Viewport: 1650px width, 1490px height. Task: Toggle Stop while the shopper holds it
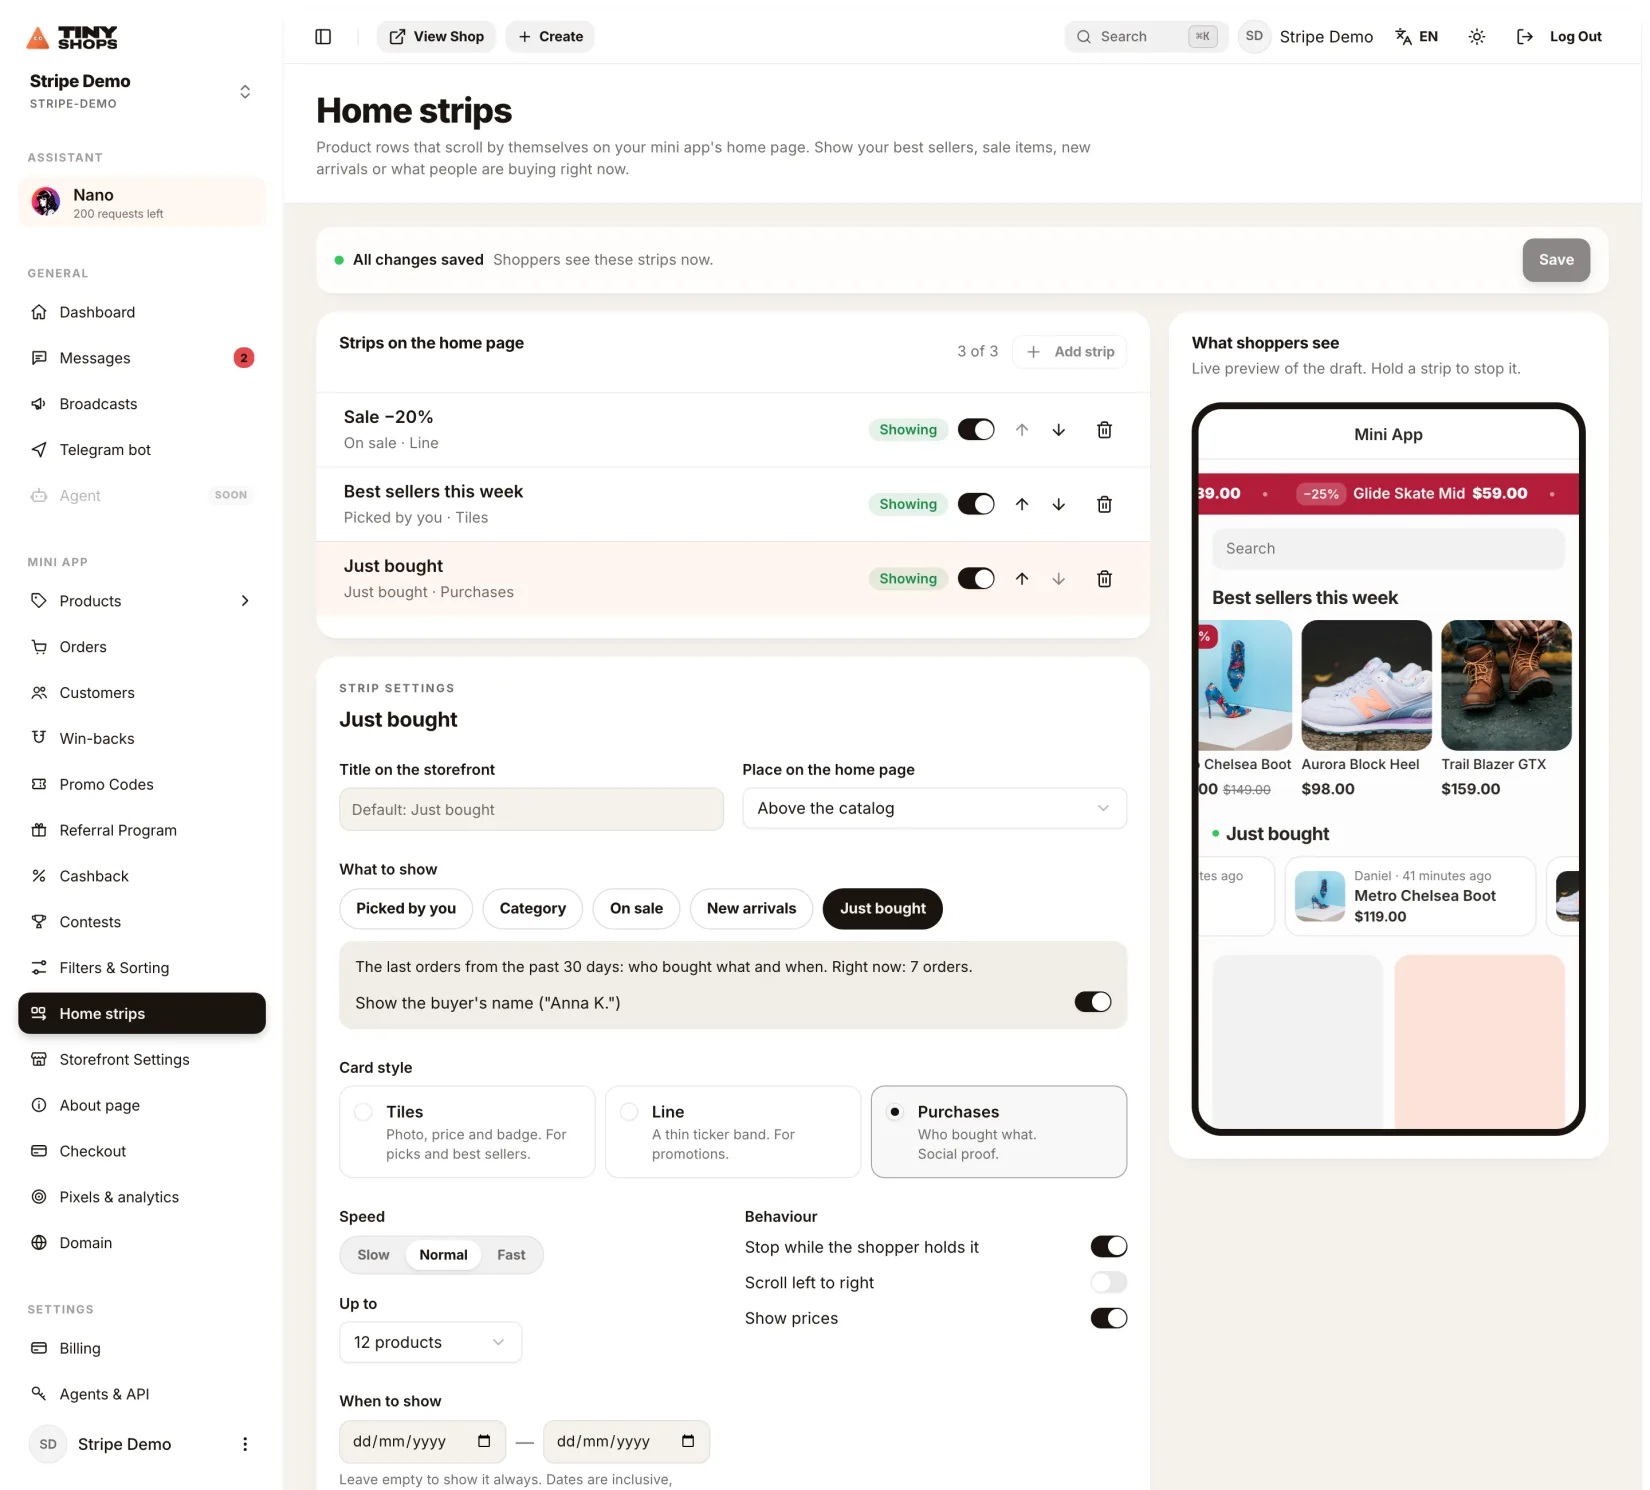click(x=1109, y=1246)
